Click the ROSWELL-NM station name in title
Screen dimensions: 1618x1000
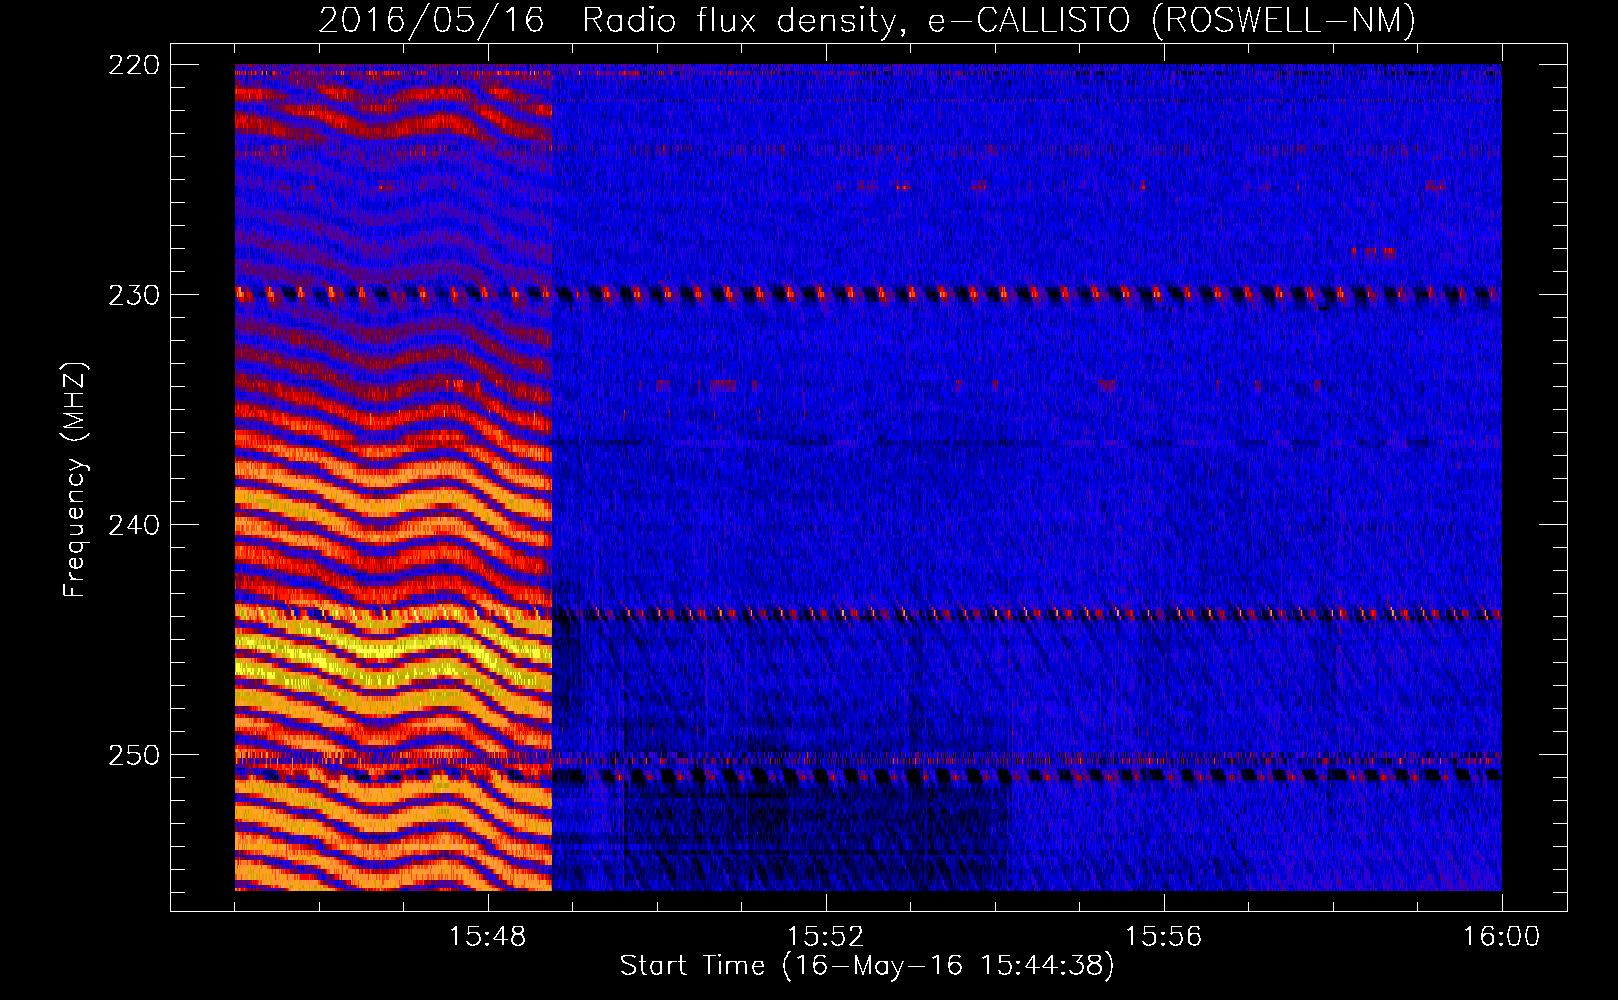[x=1283, y=20]
